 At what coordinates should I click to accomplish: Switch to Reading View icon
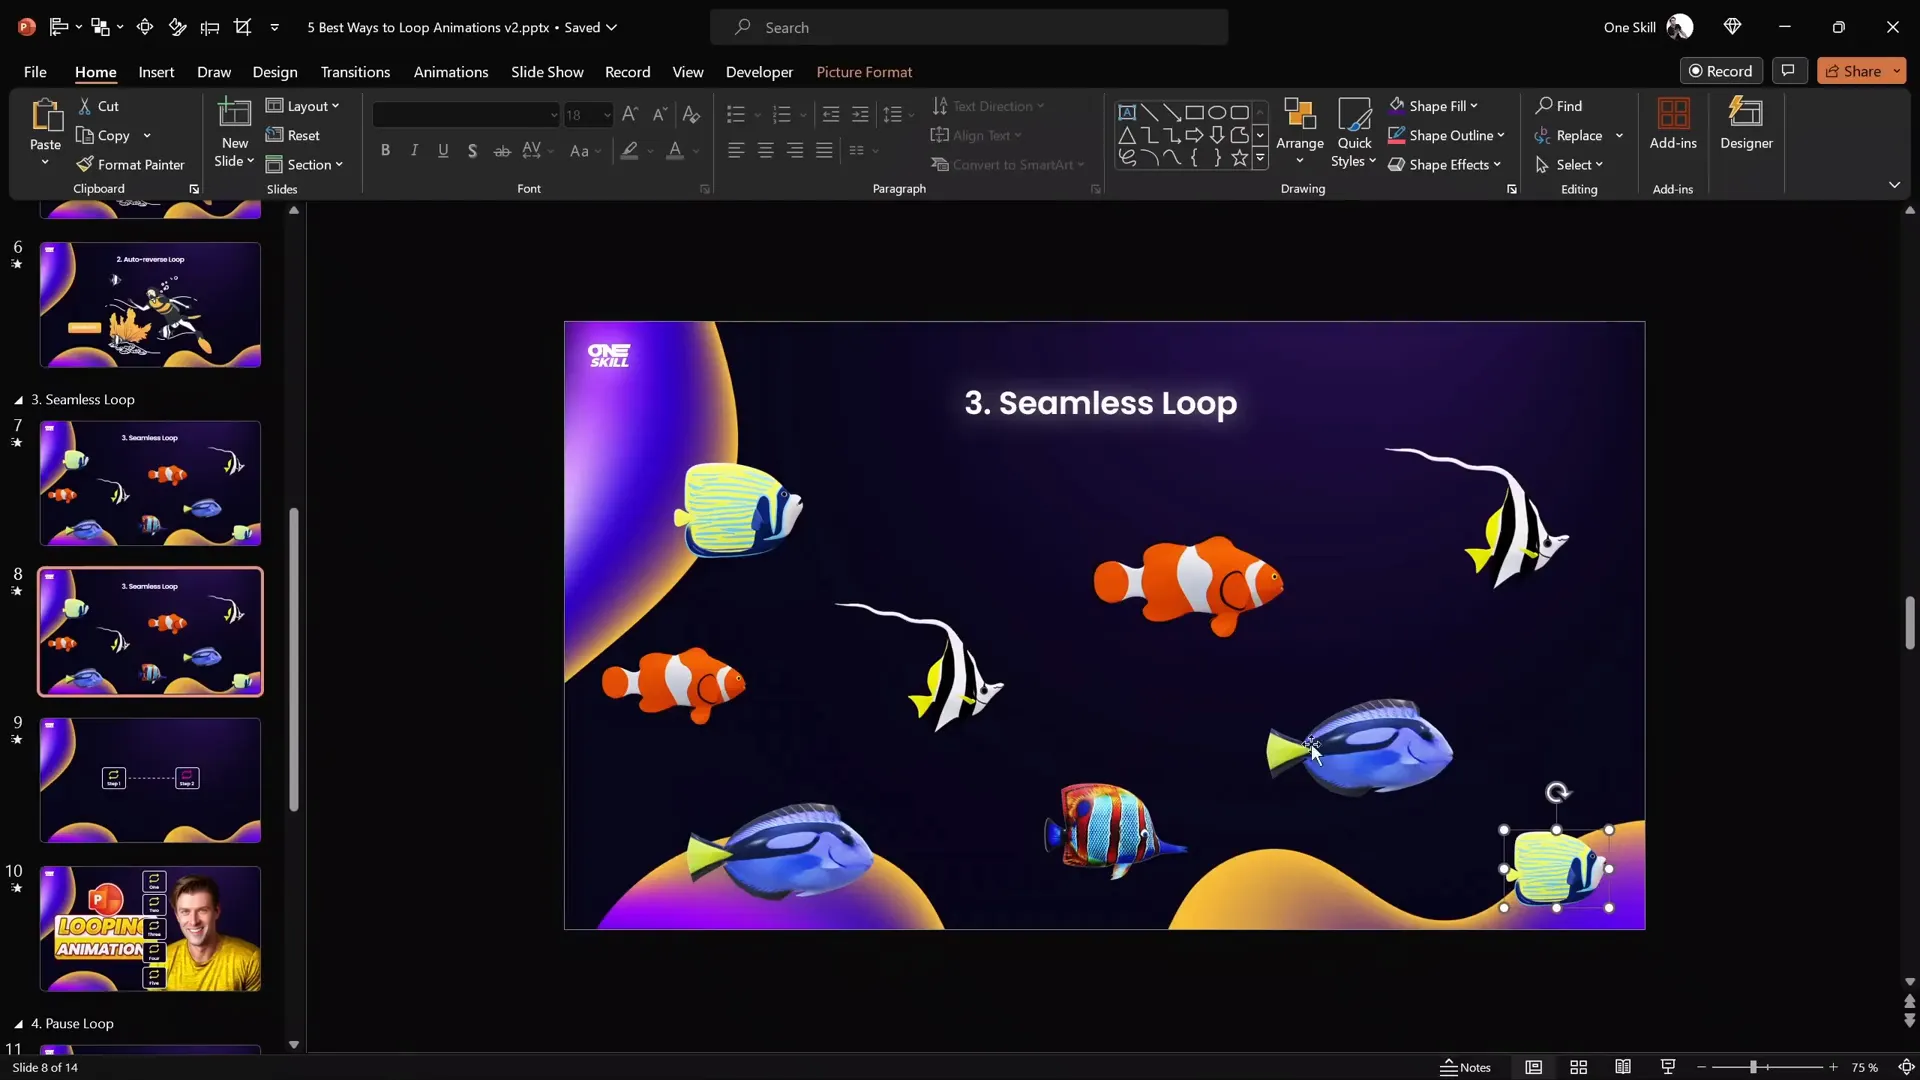point(1623,1067)
